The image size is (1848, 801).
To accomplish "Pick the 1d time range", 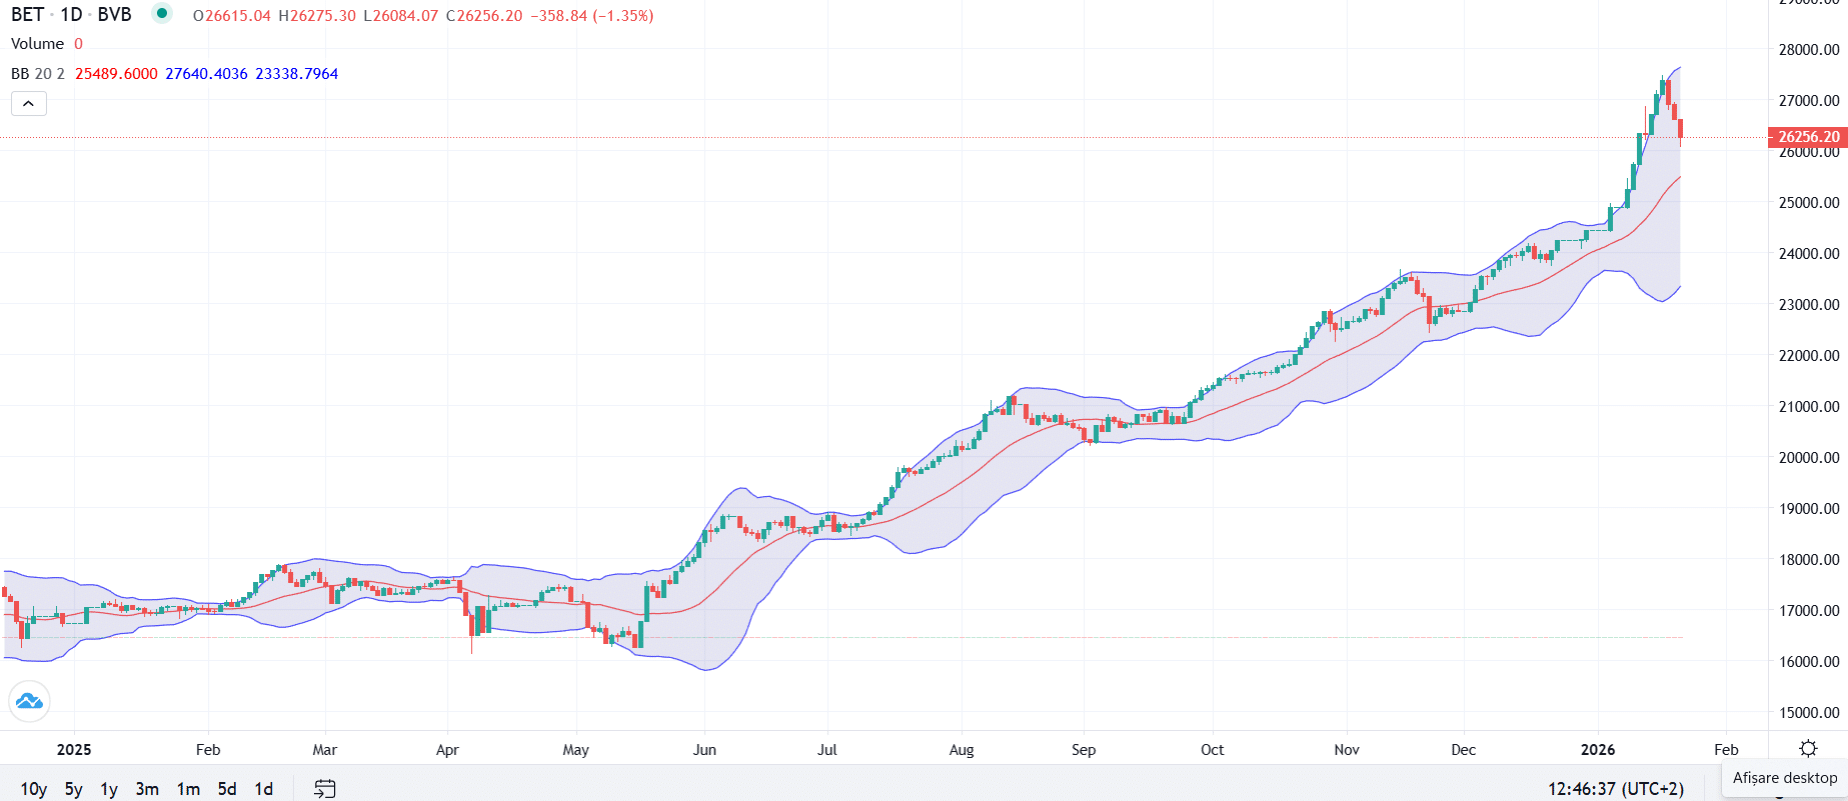I will pyautogui.click(x=264, y=789).
